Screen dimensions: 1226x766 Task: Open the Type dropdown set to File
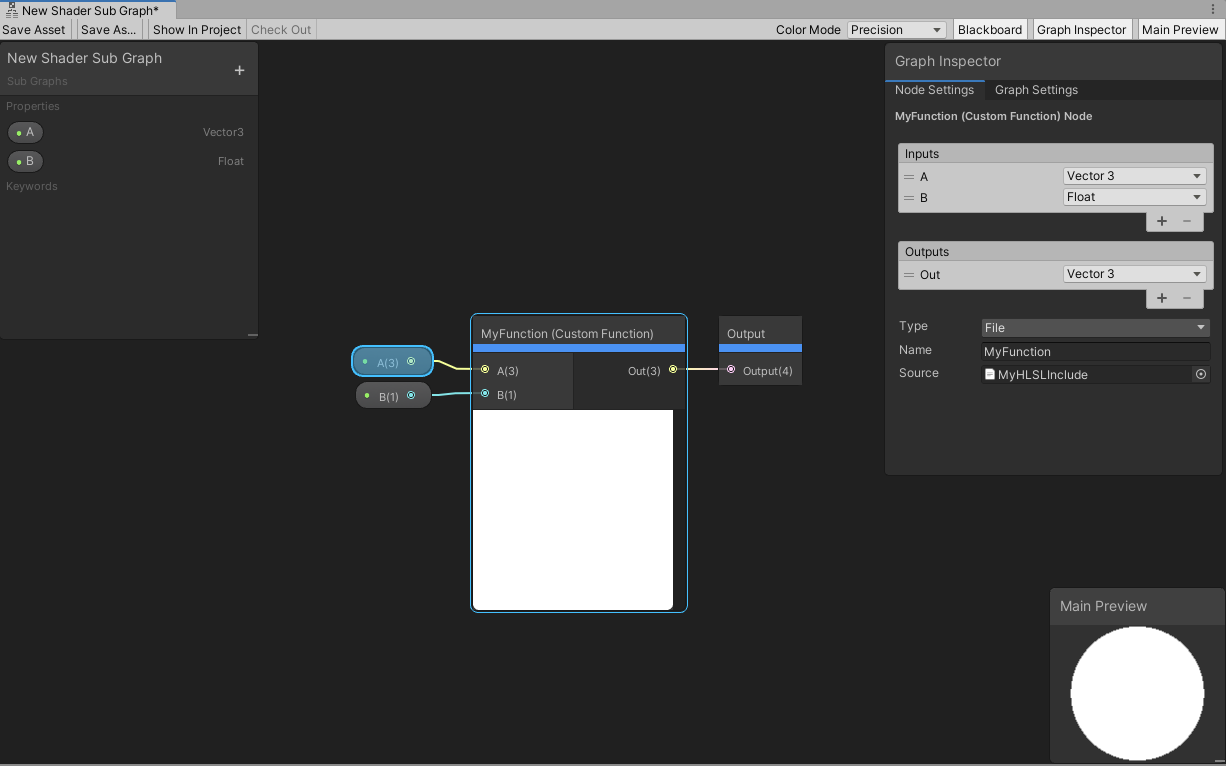click(1095, 328)
